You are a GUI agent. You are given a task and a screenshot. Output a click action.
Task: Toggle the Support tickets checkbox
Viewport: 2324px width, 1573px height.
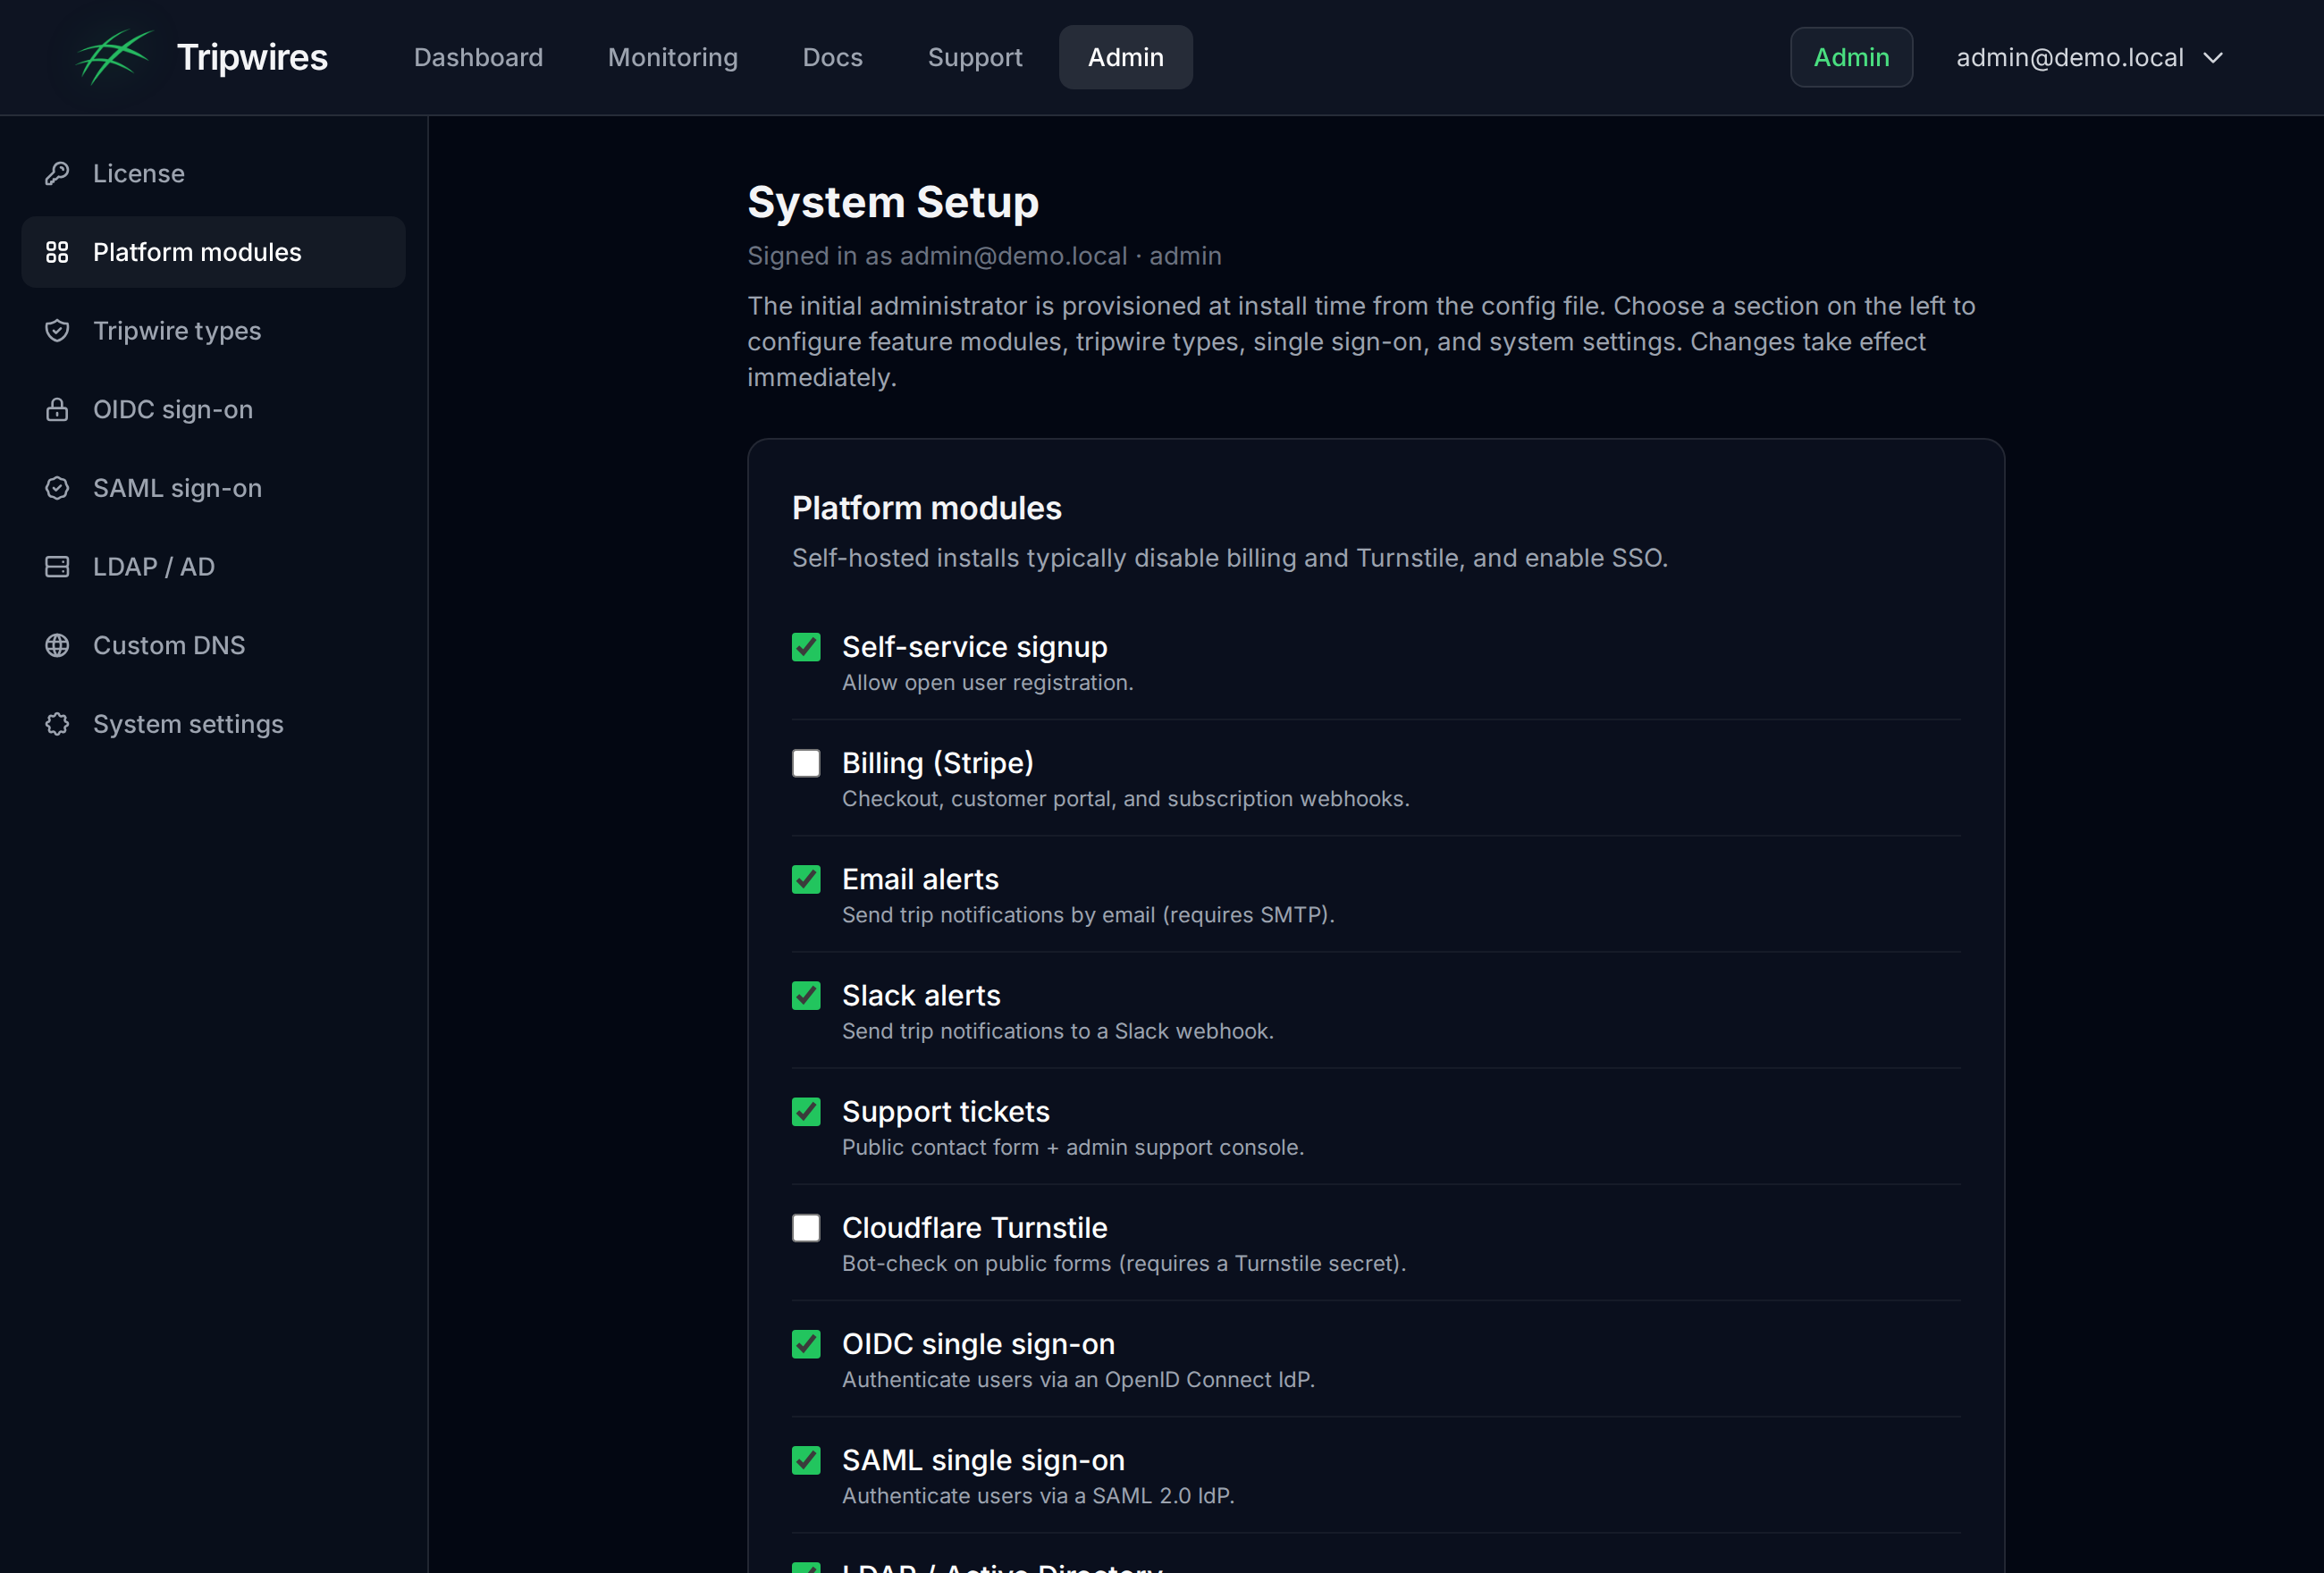click(806, 1111)
